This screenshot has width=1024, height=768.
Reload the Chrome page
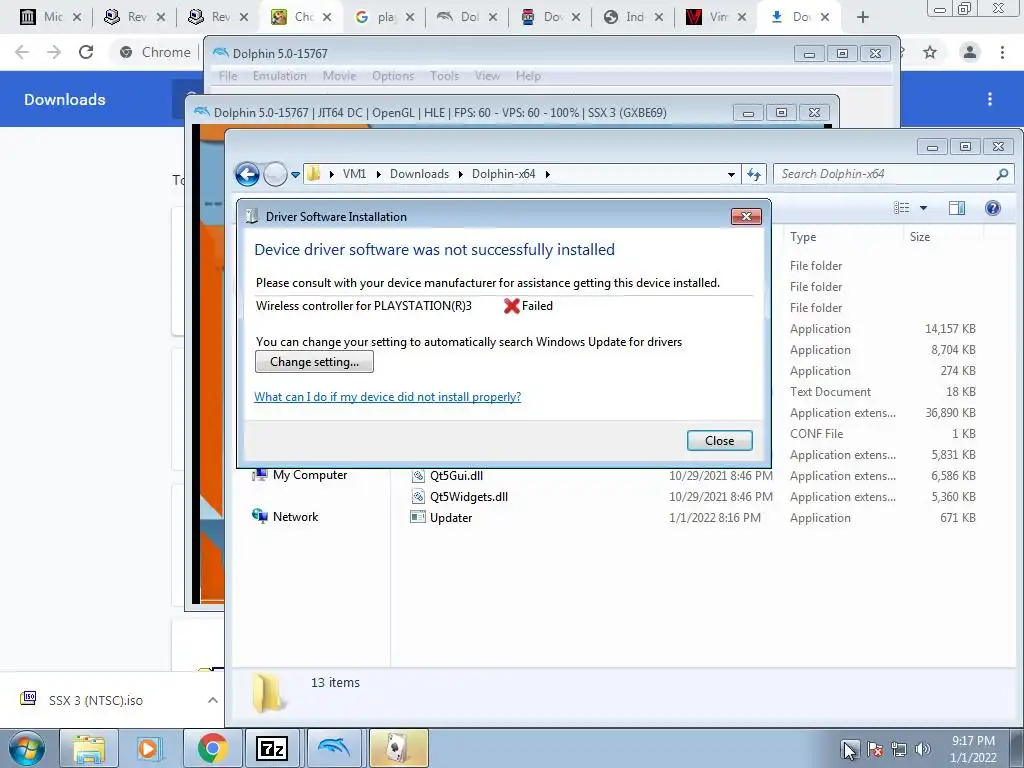tap(86, 52)
